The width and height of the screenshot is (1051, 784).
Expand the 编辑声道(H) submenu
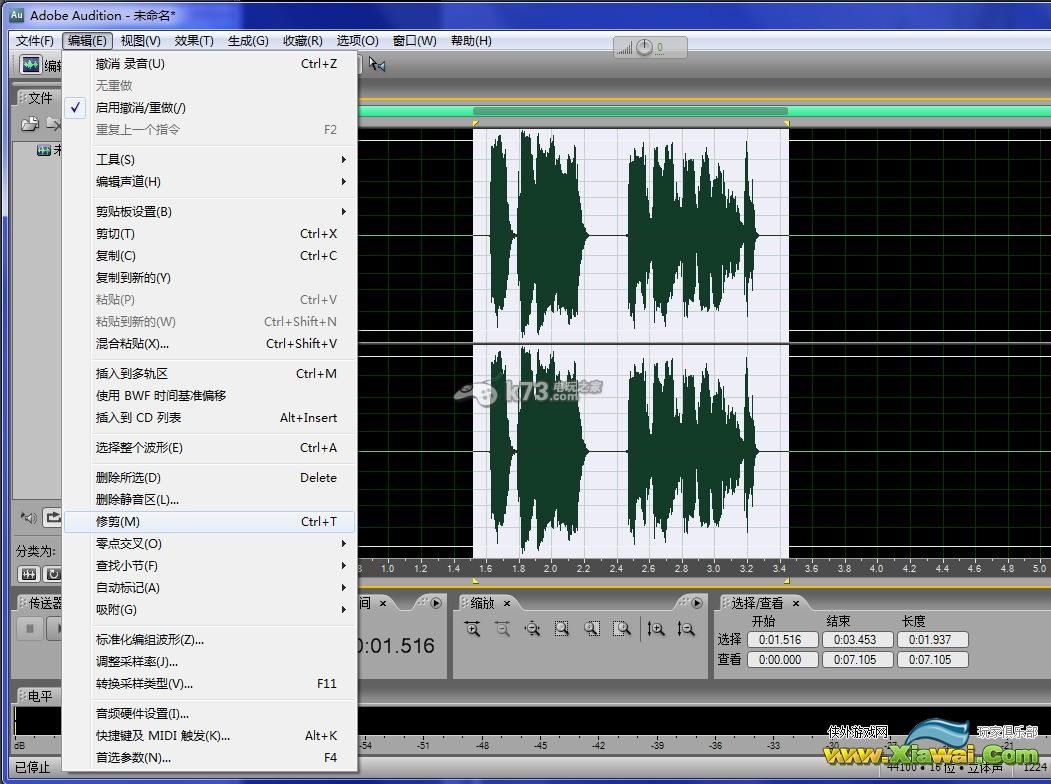click(x=209, y=182)
